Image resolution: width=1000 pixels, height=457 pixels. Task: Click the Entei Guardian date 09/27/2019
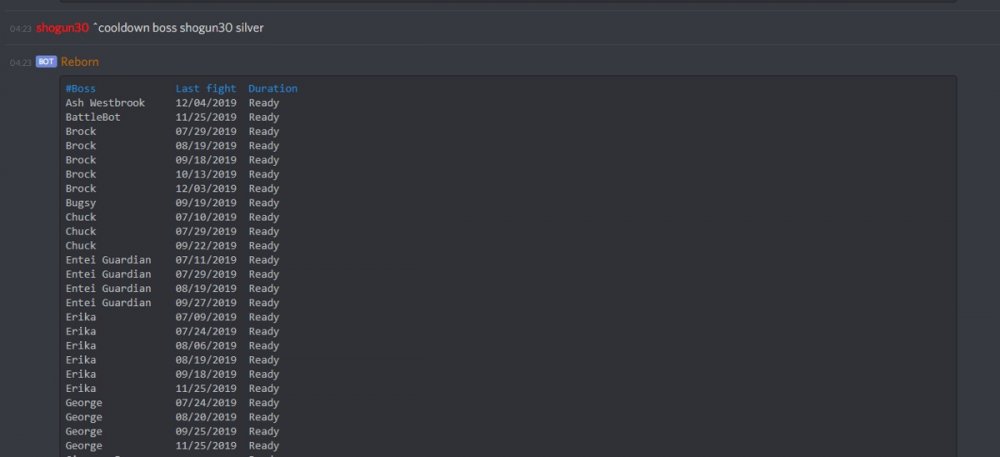tap(206, 303)
